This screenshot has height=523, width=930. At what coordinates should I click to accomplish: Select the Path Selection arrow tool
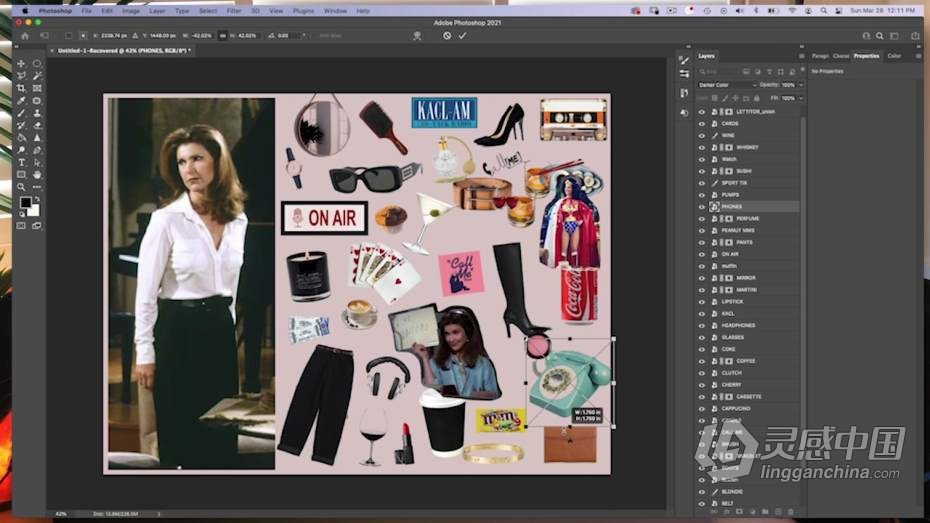(37, 162)
